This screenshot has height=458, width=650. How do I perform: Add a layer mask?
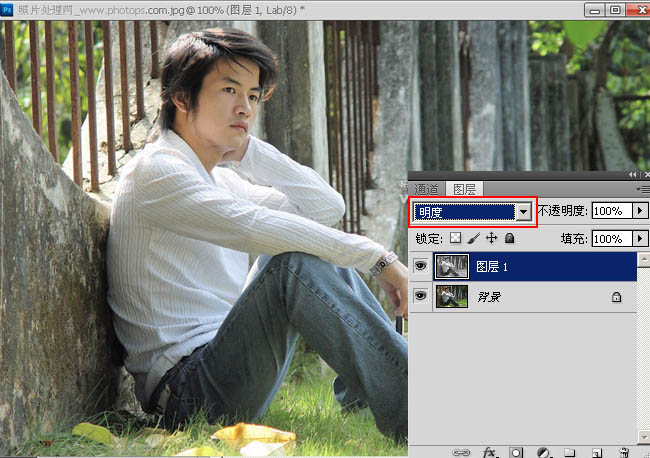click(x=516, y=452)
